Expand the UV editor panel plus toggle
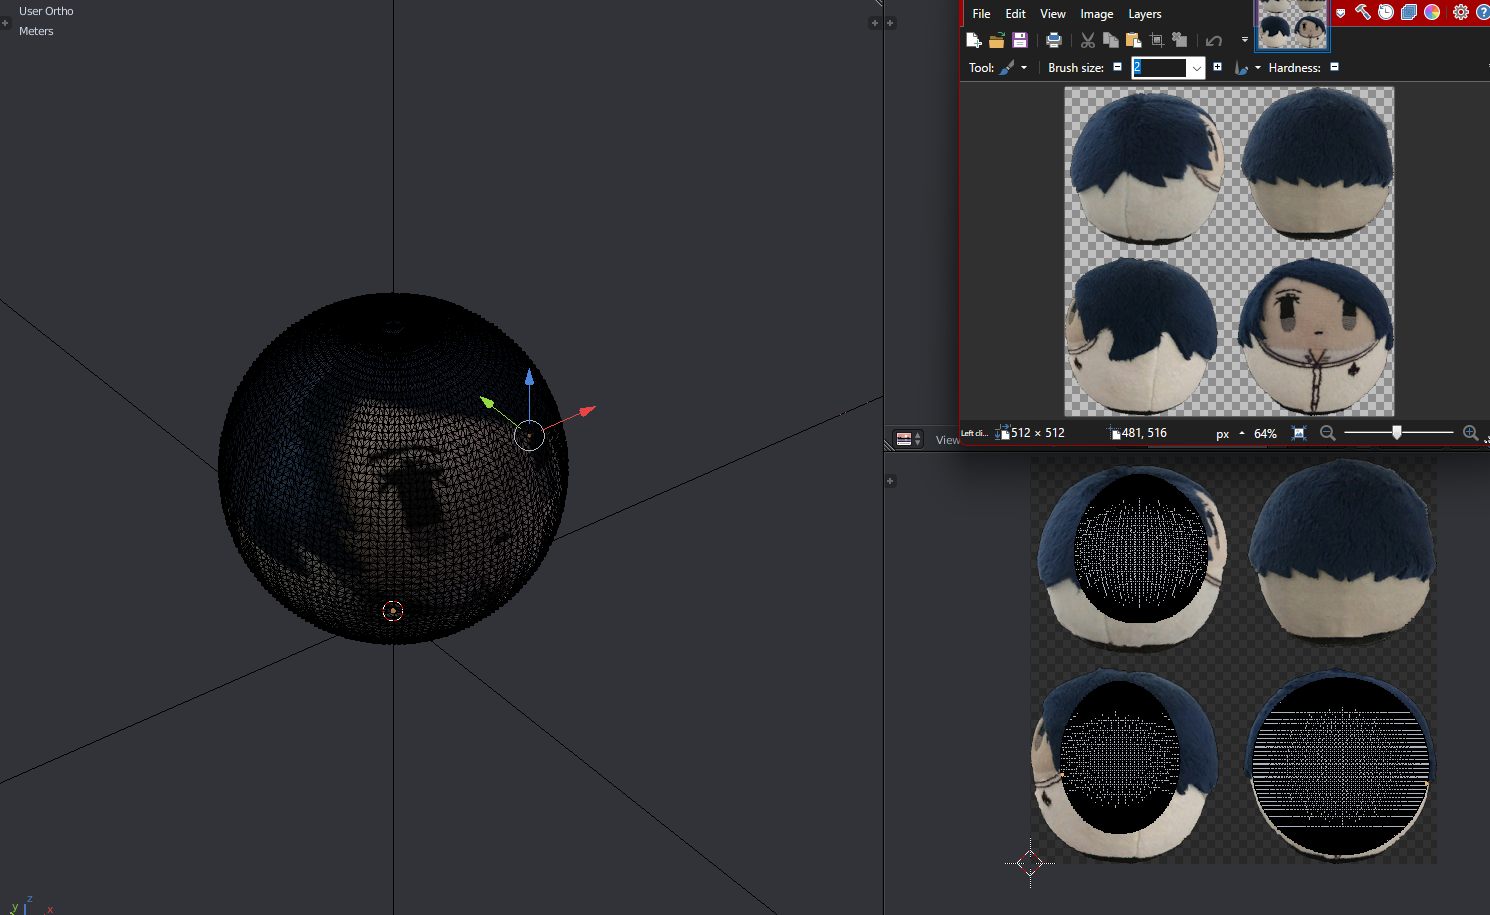This screenshot has height=915, width=1490. click(x=890, y=481)
